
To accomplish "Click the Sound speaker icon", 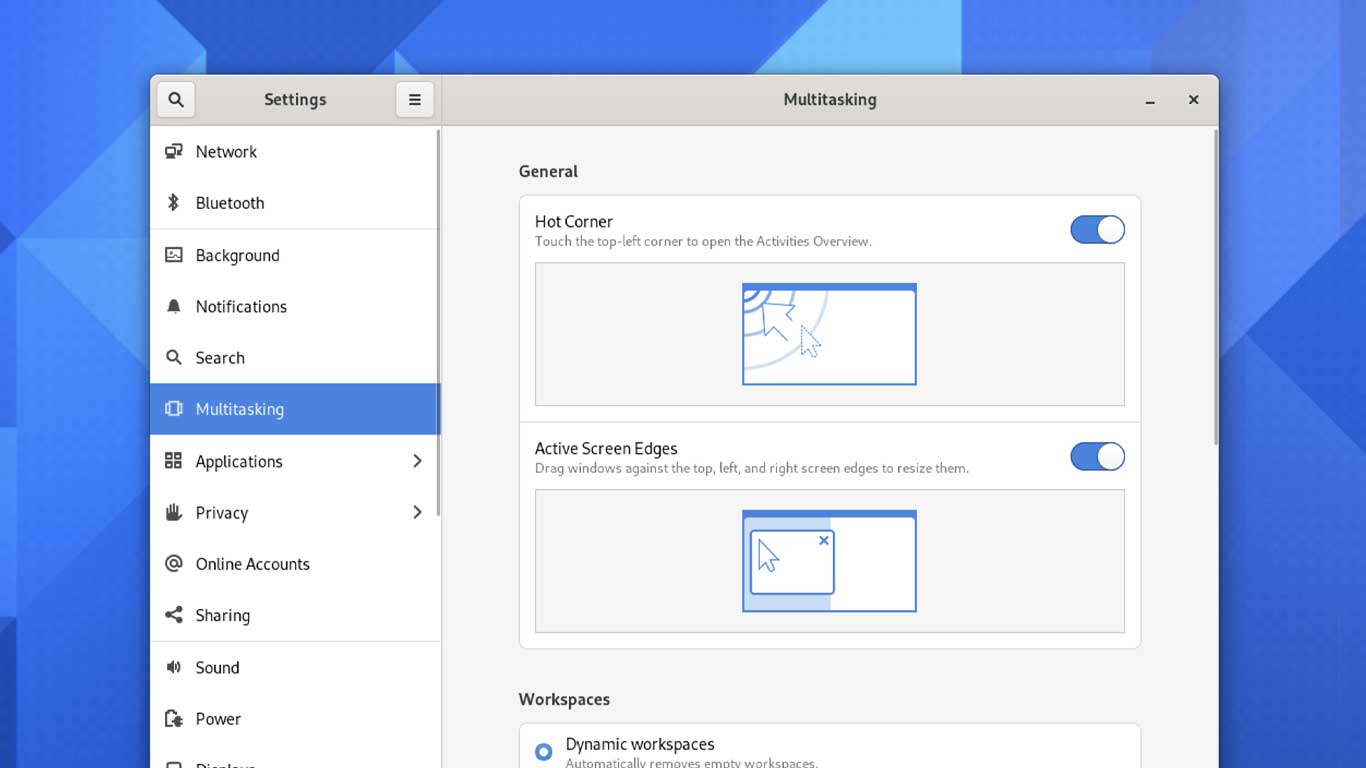I will click(174, 667).
